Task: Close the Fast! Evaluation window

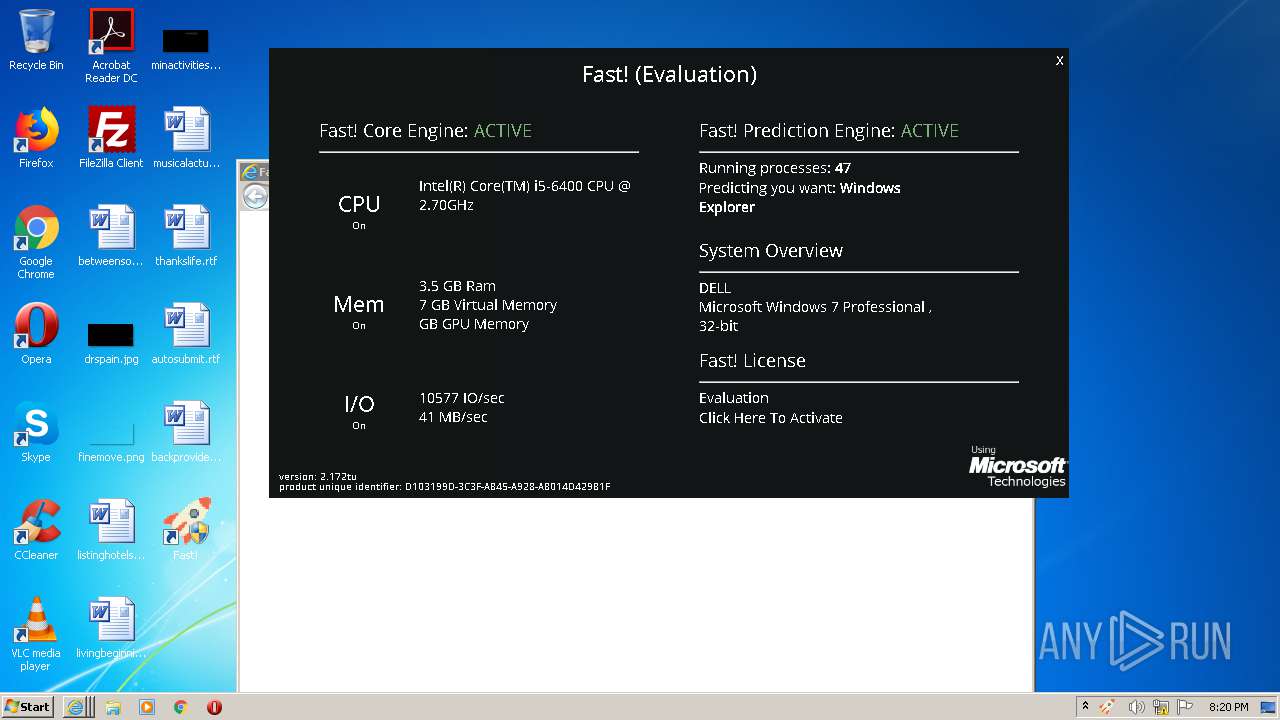Action: click(x=1060, y=61)
